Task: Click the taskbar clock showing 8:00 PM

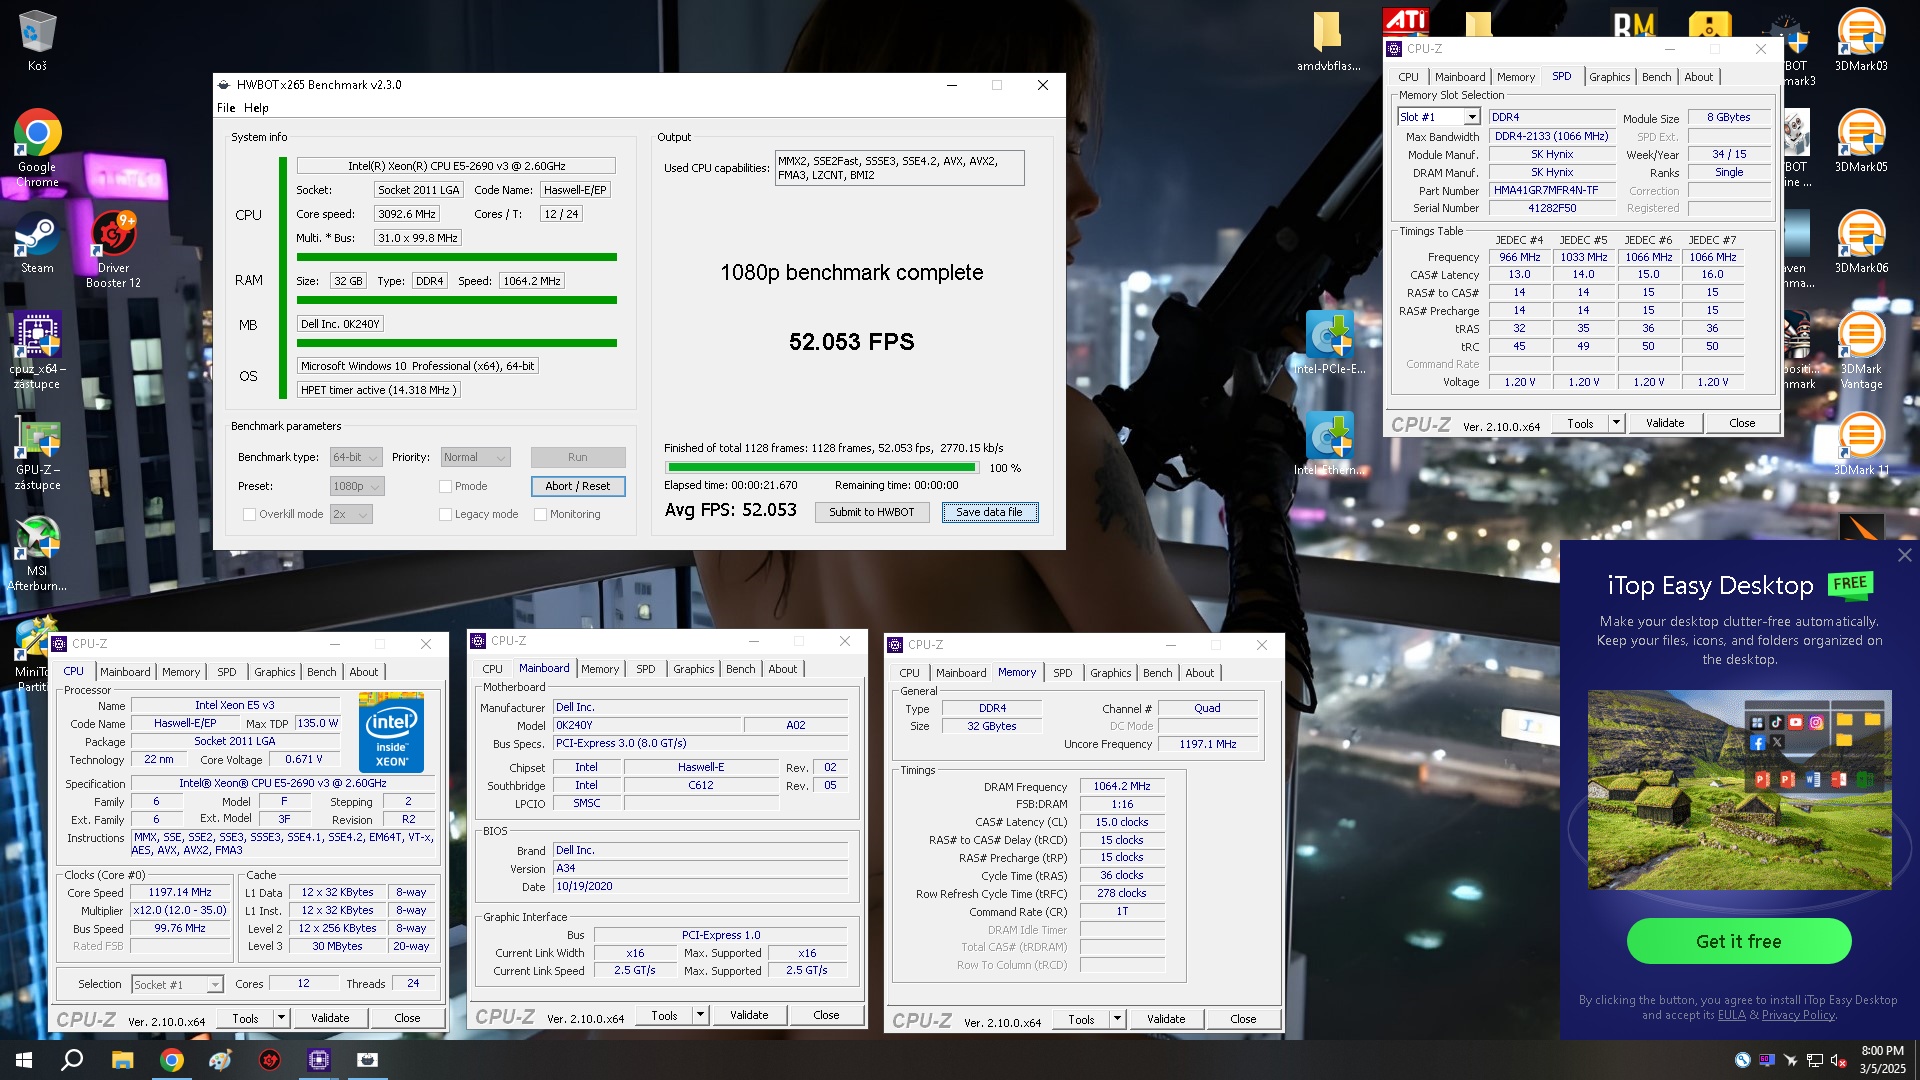Action: point(1882,1060)
